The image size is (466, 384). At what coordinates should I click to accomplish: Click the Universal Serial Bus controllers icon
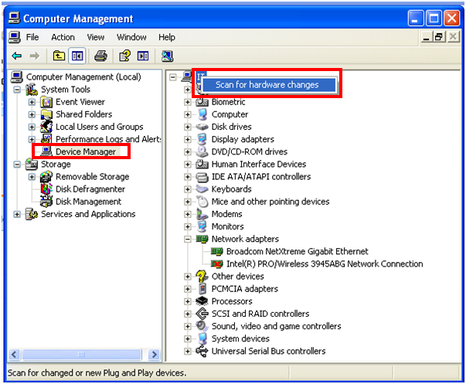[x=202, y=351]
